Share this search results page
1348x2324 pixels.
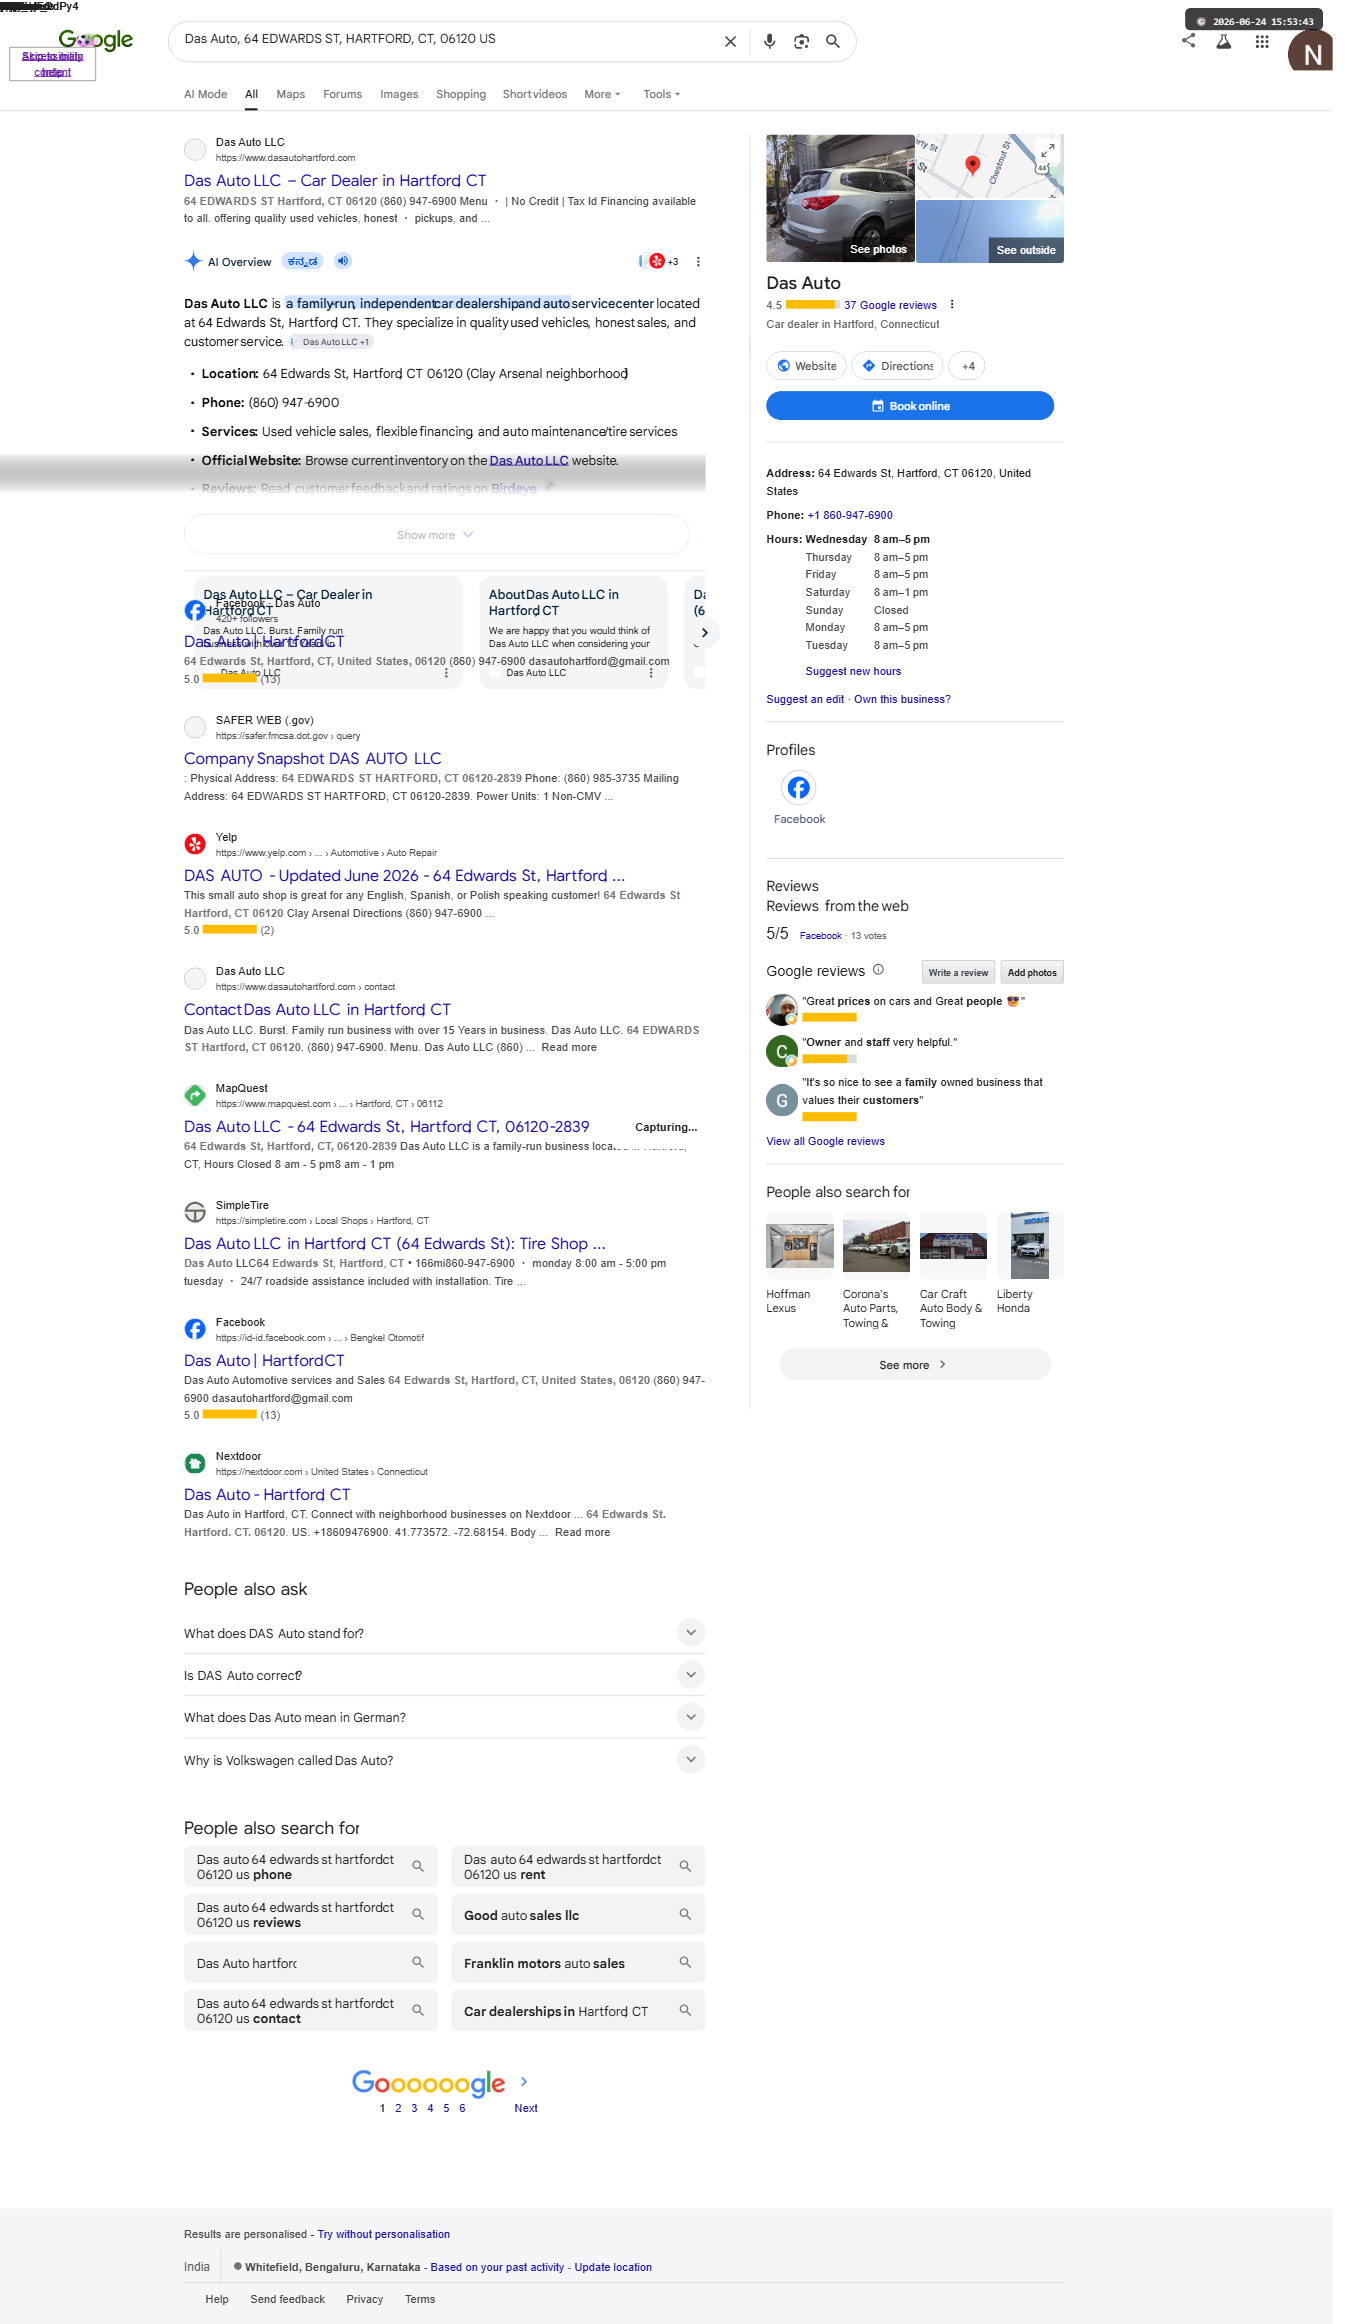[1188, 41]
